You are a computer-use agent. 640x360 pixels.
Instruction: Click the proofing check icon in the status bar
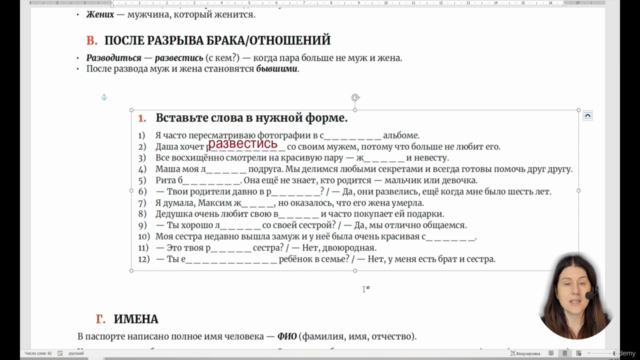[x=60, y=353]
